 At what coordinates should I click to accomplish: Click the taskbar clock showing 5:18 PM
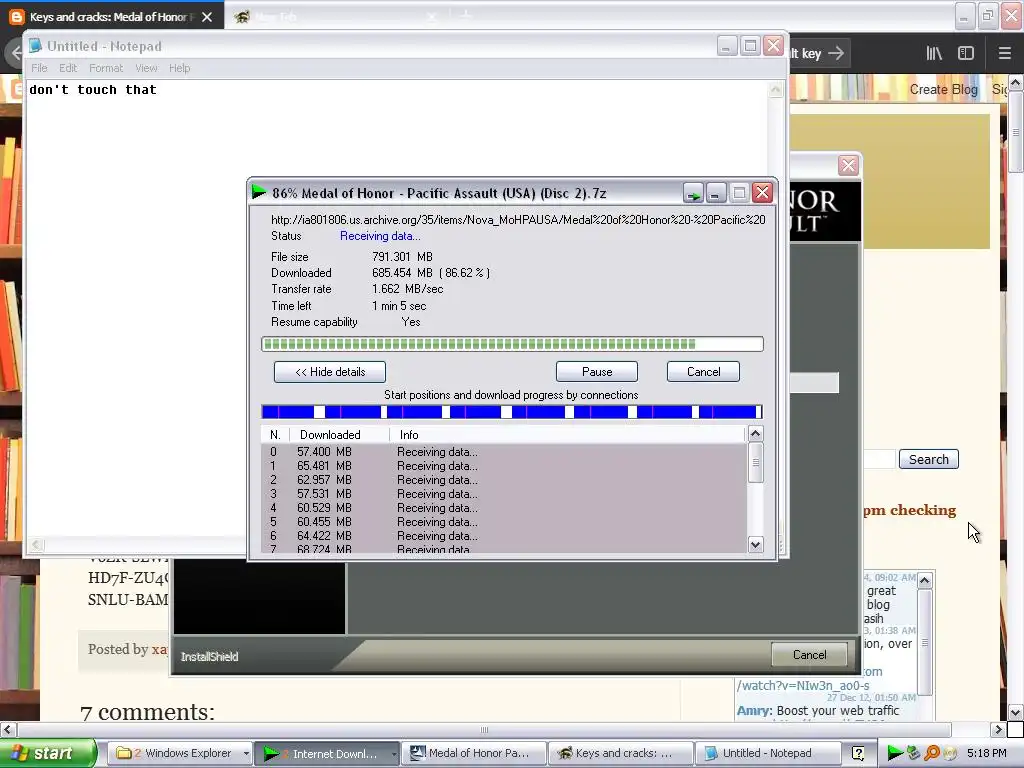[987, 753]
